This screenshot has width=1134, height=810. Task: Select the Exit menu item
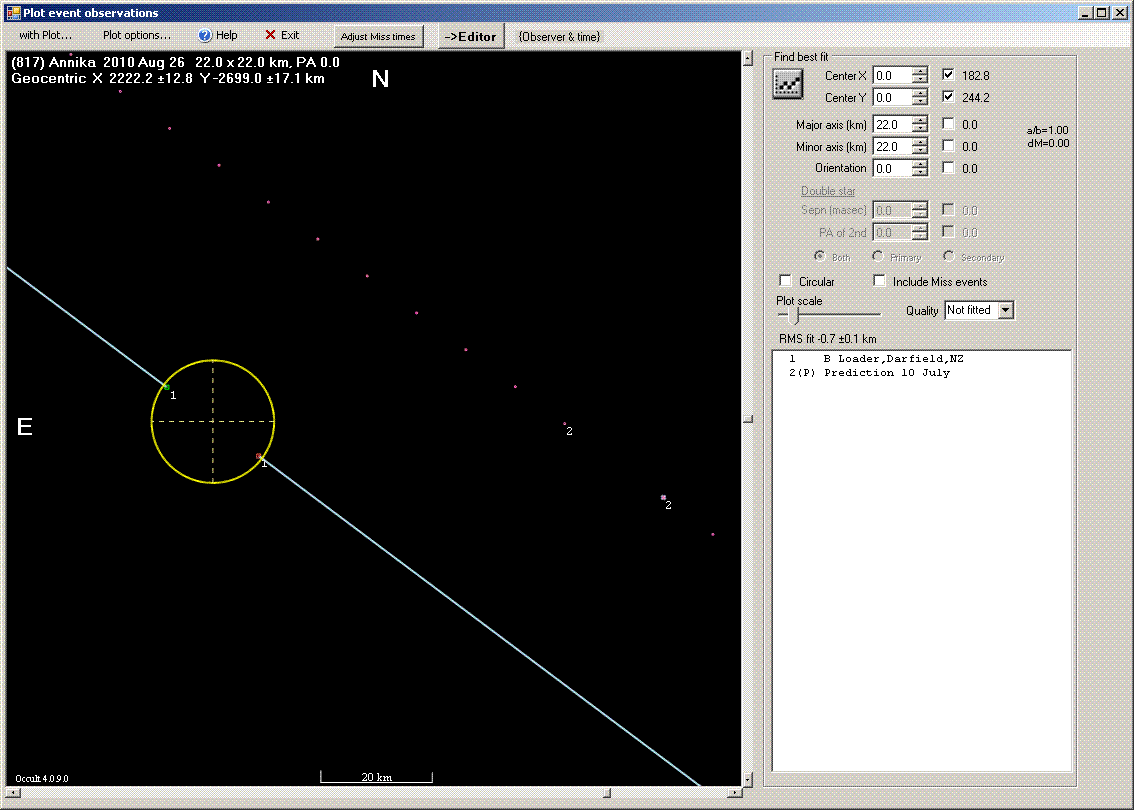282,35
